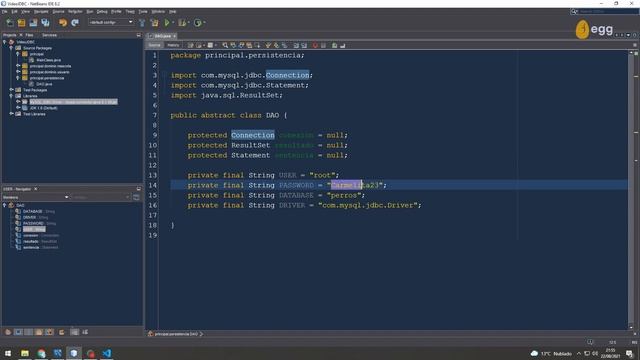Toggle Fully Qualify Names in the Navigator footer
Screen dimensions: 640x360
[62, 332]
